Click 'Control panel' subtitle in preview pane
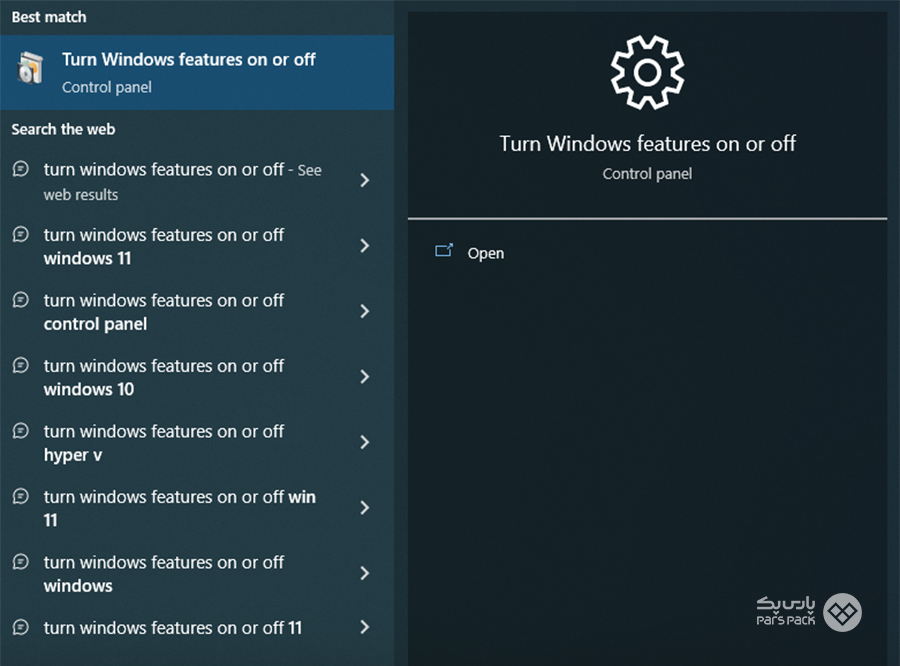Viewport: 900px width, 666px height. [x=647, y=173]
